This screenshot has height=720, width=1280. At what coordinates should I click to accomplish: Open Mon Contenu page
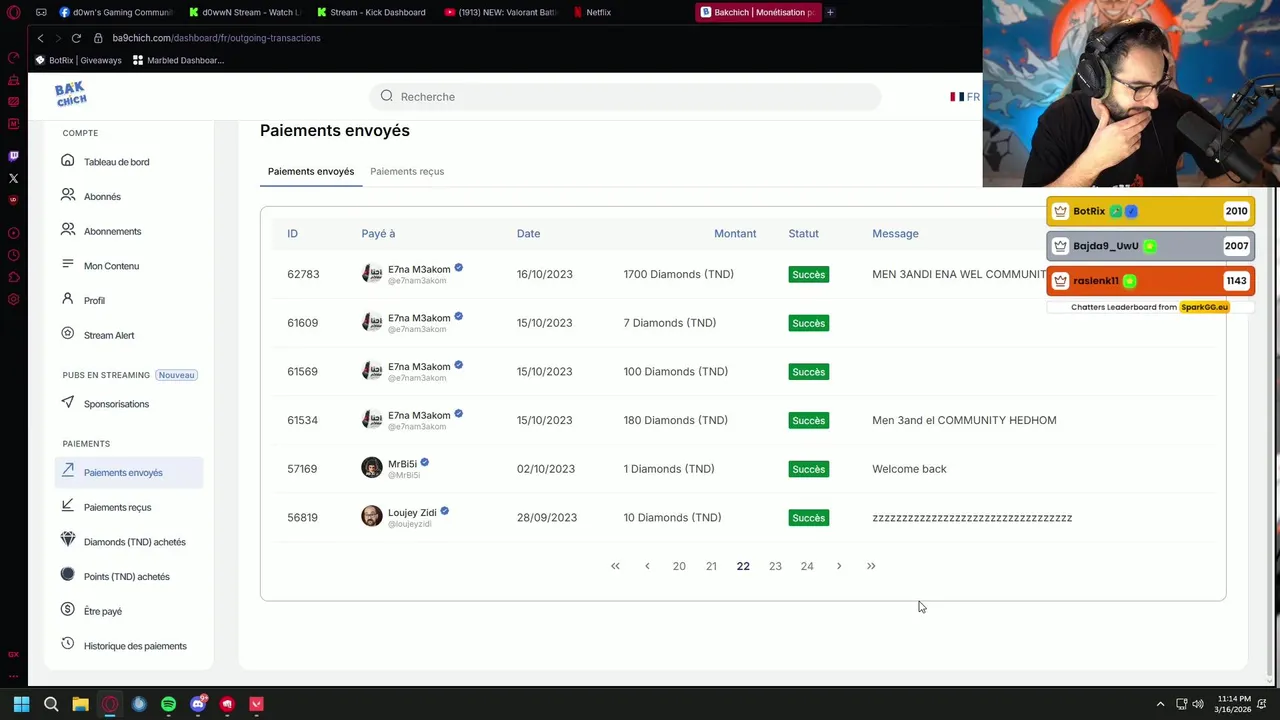(x=111, y=266)
